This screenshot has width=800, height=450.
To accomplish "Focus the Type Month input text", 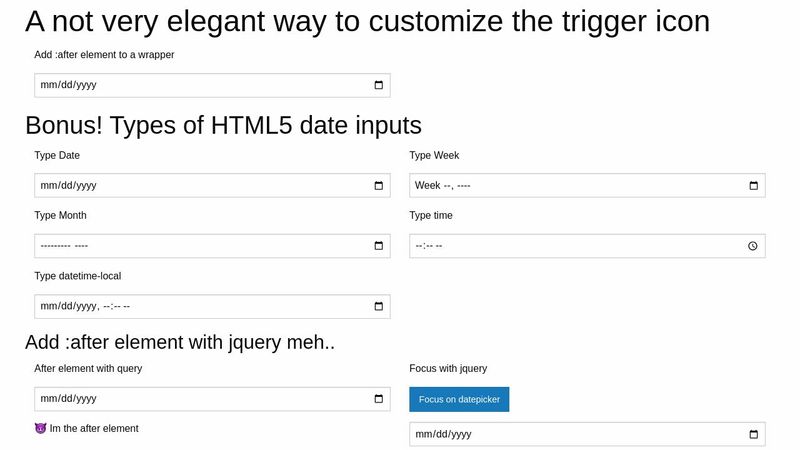I will pos(212,246).
